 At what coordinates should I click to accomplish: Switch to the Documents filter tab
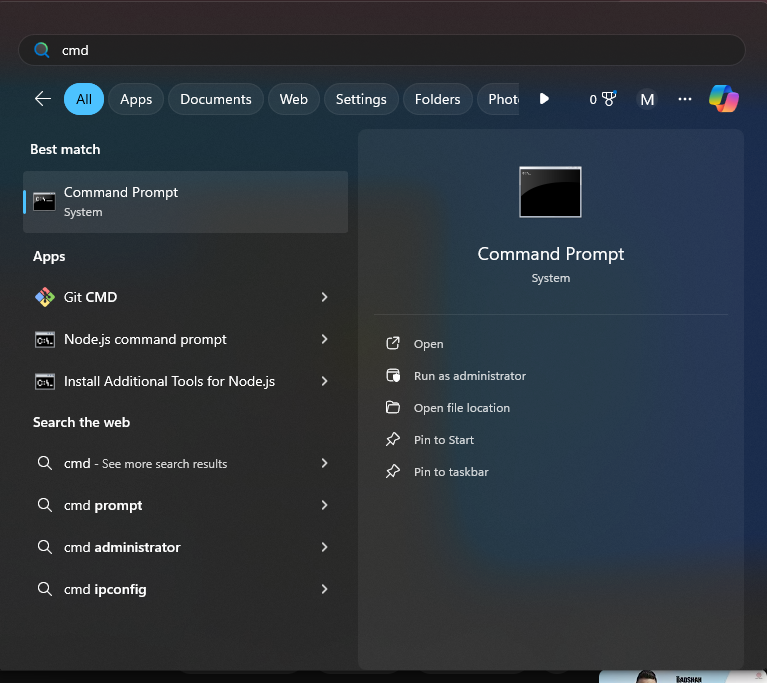pyautogui.click(x=216, y=99)
